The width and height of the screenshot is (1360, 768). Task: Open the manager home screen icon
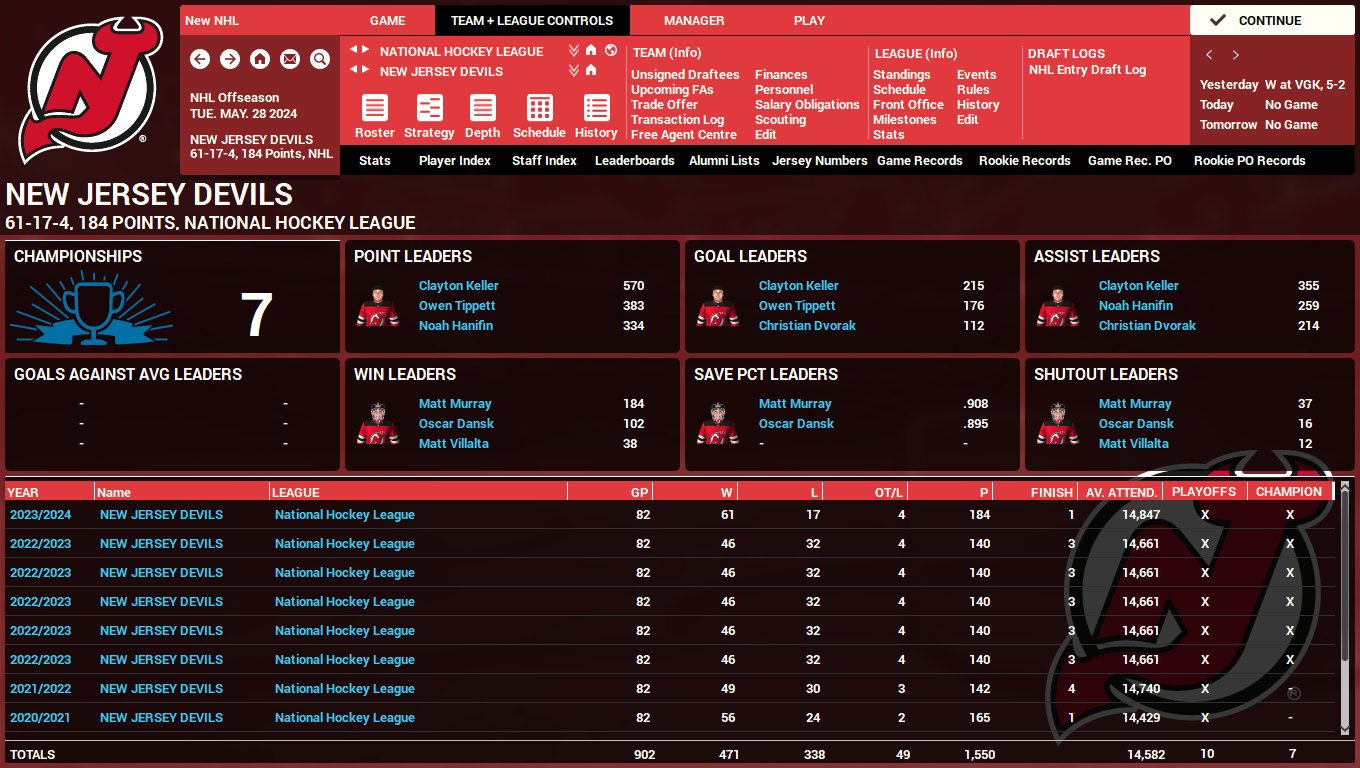(x=260, y=60)
